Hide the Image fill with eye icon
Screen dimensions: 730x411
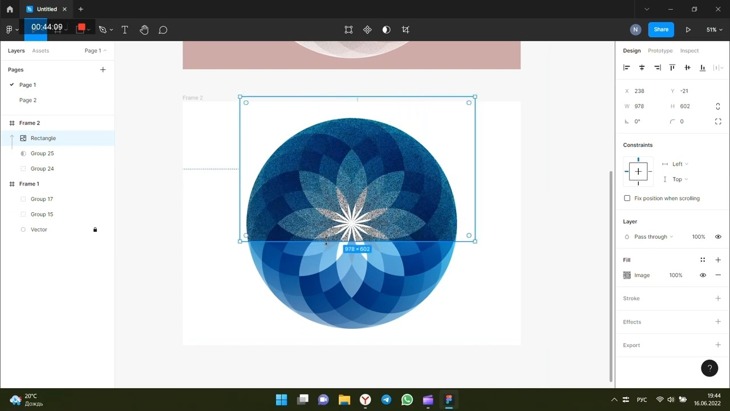703,275
